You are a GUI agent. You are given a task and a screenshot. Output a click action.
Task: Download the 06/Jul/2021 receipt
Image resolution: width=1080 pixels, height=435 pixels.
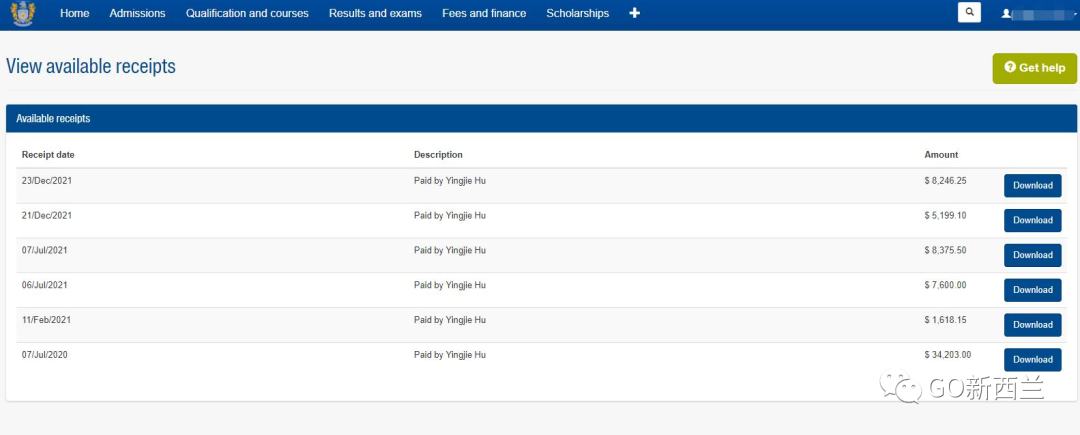(x=1032, y=290)
